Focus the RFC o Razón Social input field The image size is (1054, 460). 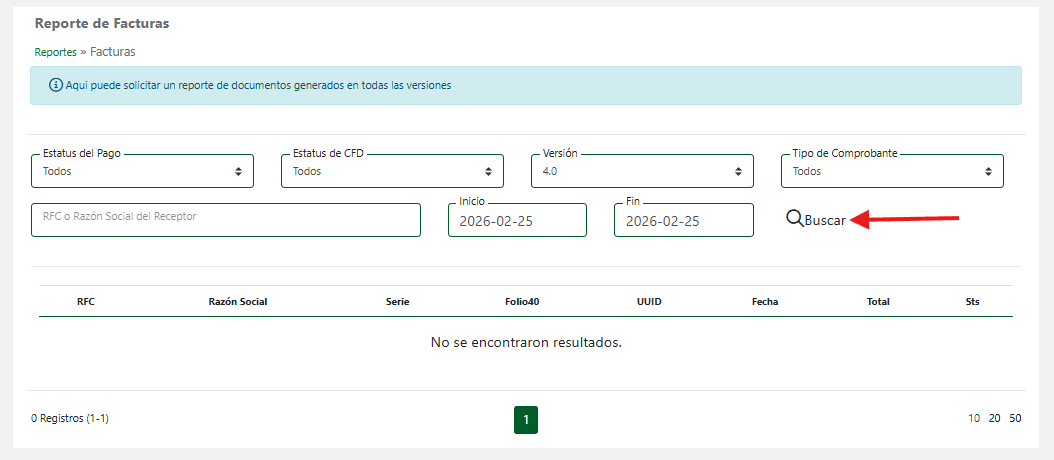[226, 220]
